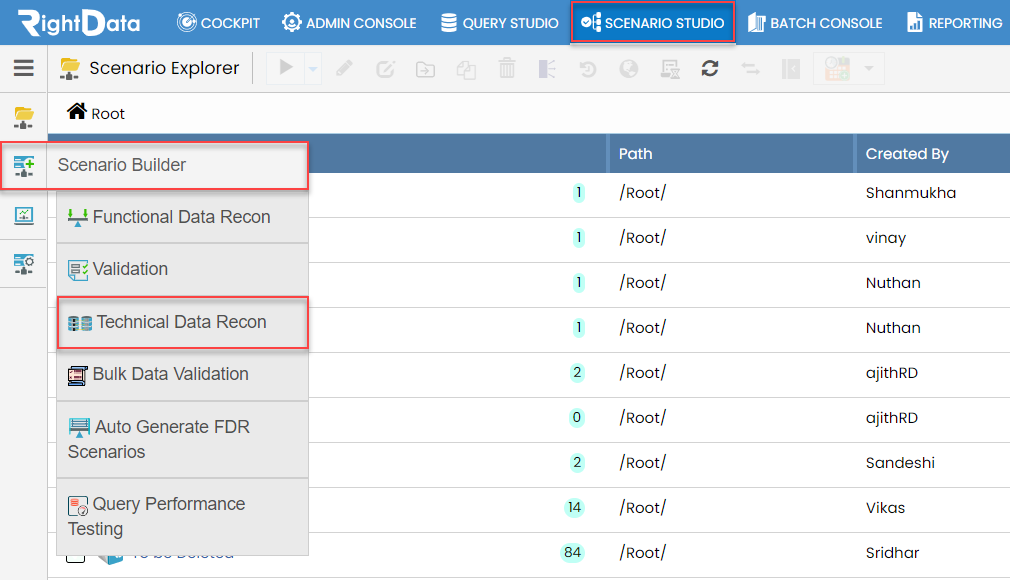The image size is (1010, 580).
Task: Select Technical Data Recon from menu
Action: coord(181,322)
